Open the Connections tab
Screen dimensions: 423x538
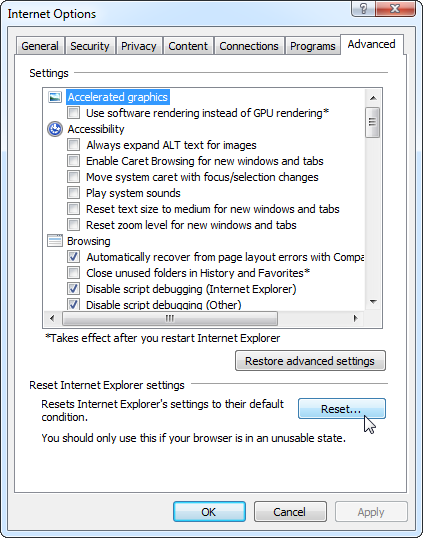[249, 46]
